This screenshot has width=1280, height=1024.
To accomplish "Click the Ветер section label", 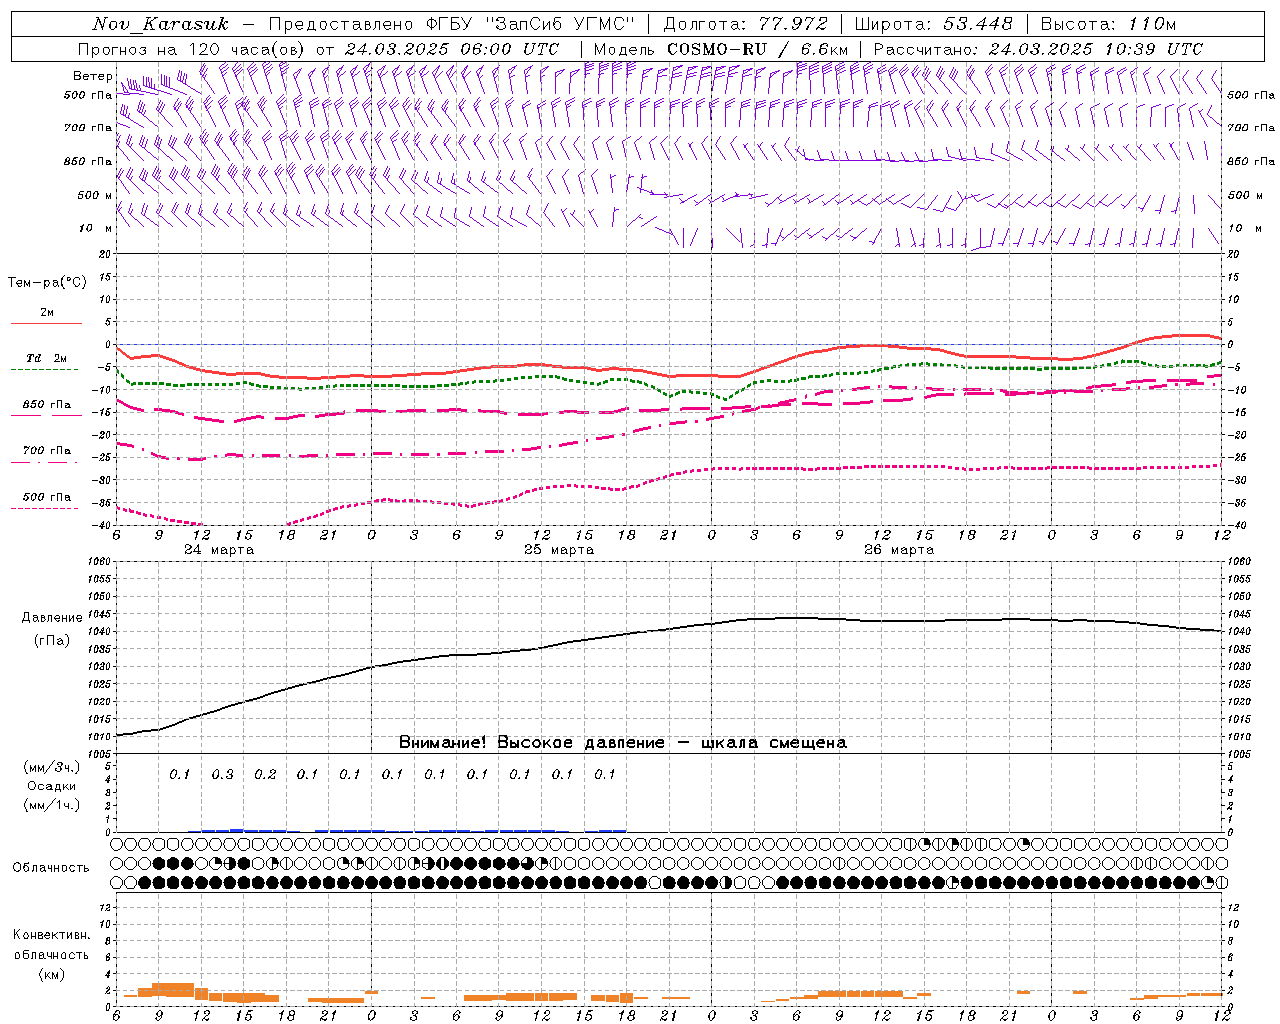I will (x=93, y=76).
